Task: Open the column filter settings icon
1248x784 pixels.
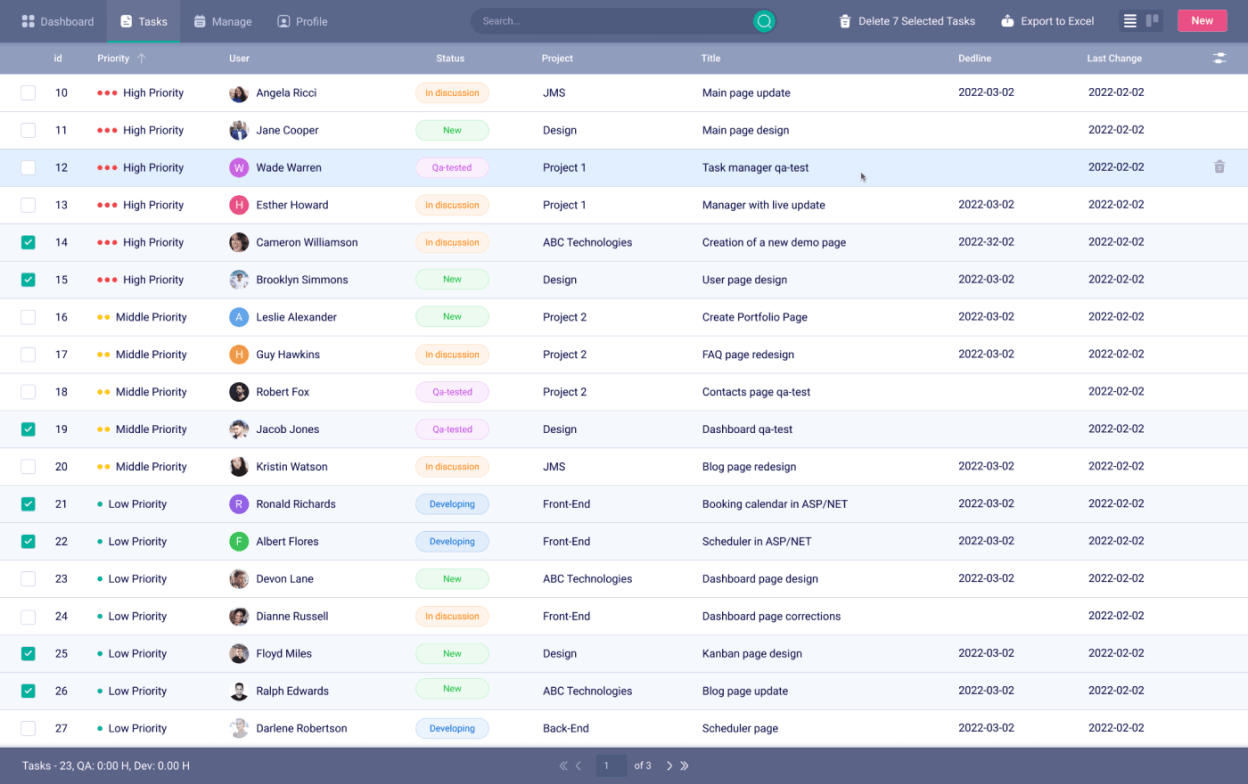Action: pos(1219,58)
